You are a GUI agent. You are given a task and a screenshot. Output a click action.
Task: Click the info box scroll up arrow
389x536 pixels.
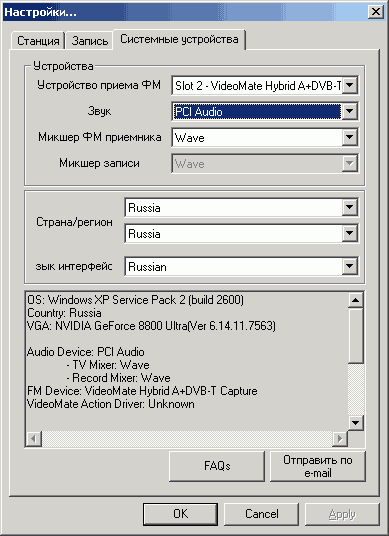click(x=356, y=300)
